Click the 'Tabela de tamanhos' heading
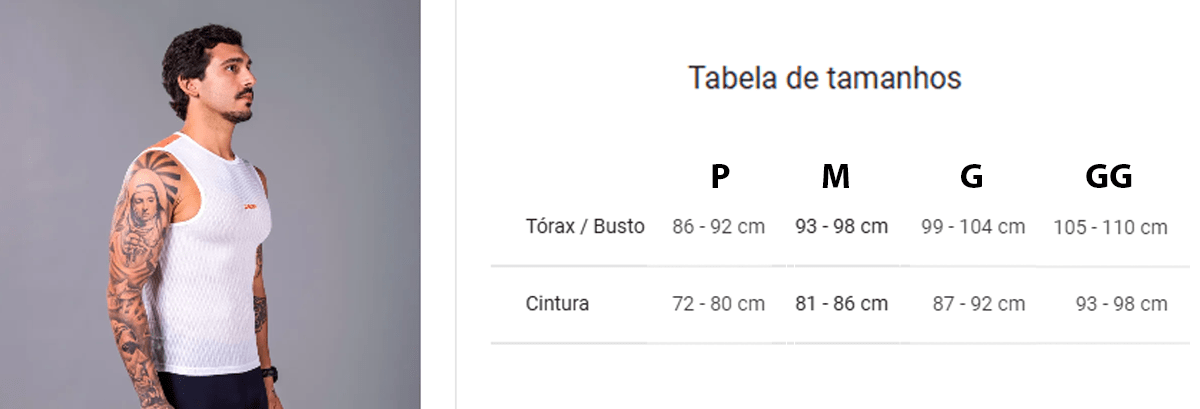Viewport: 1200px width, 409px height. pyautogui.click(x=825, y=78)
